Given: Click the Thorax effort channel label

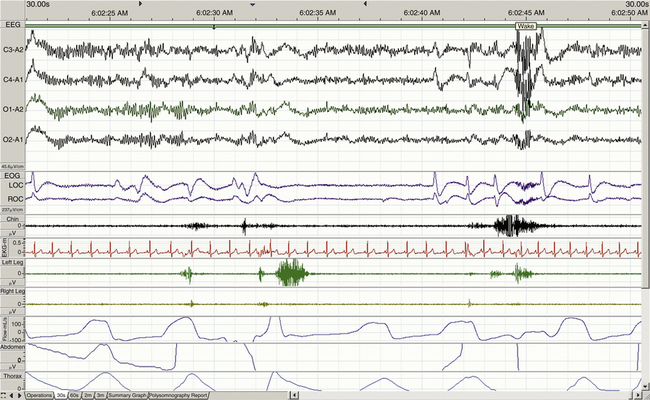Looking at the screenshot, I should [12, 377].
